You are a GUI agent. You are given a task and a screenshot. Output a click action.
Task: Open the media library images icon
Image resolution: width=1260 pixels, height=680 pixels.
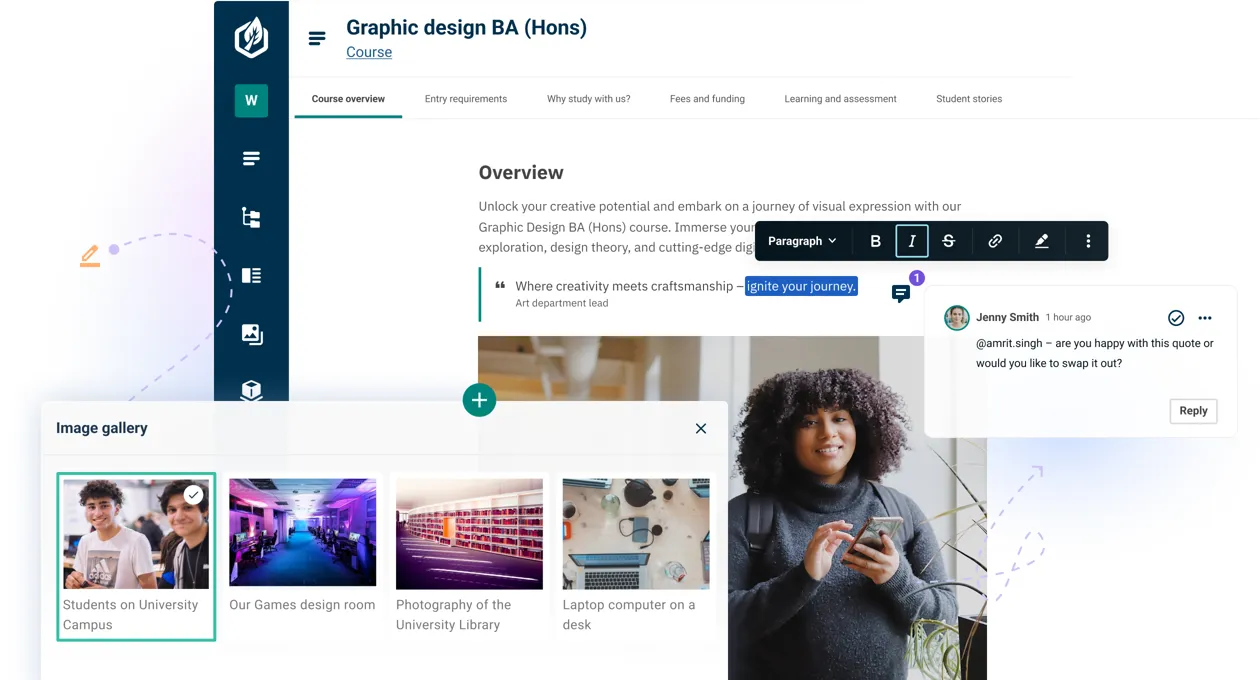coord(252,334)
